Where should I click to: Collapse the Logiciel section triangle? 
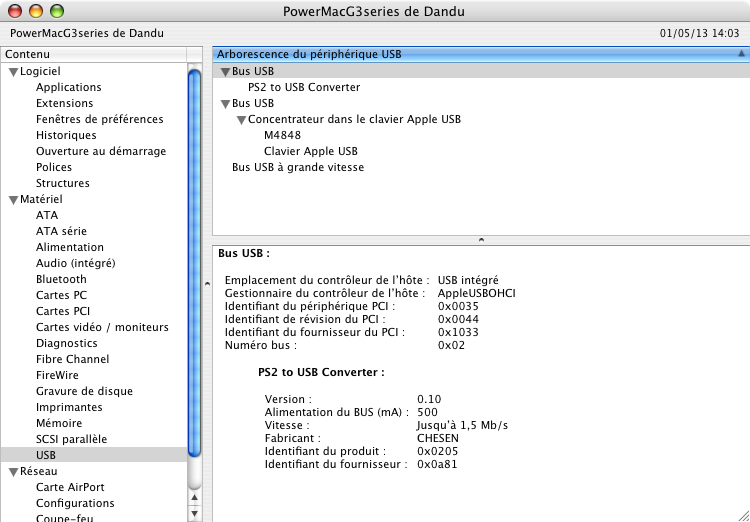(13, 72)
